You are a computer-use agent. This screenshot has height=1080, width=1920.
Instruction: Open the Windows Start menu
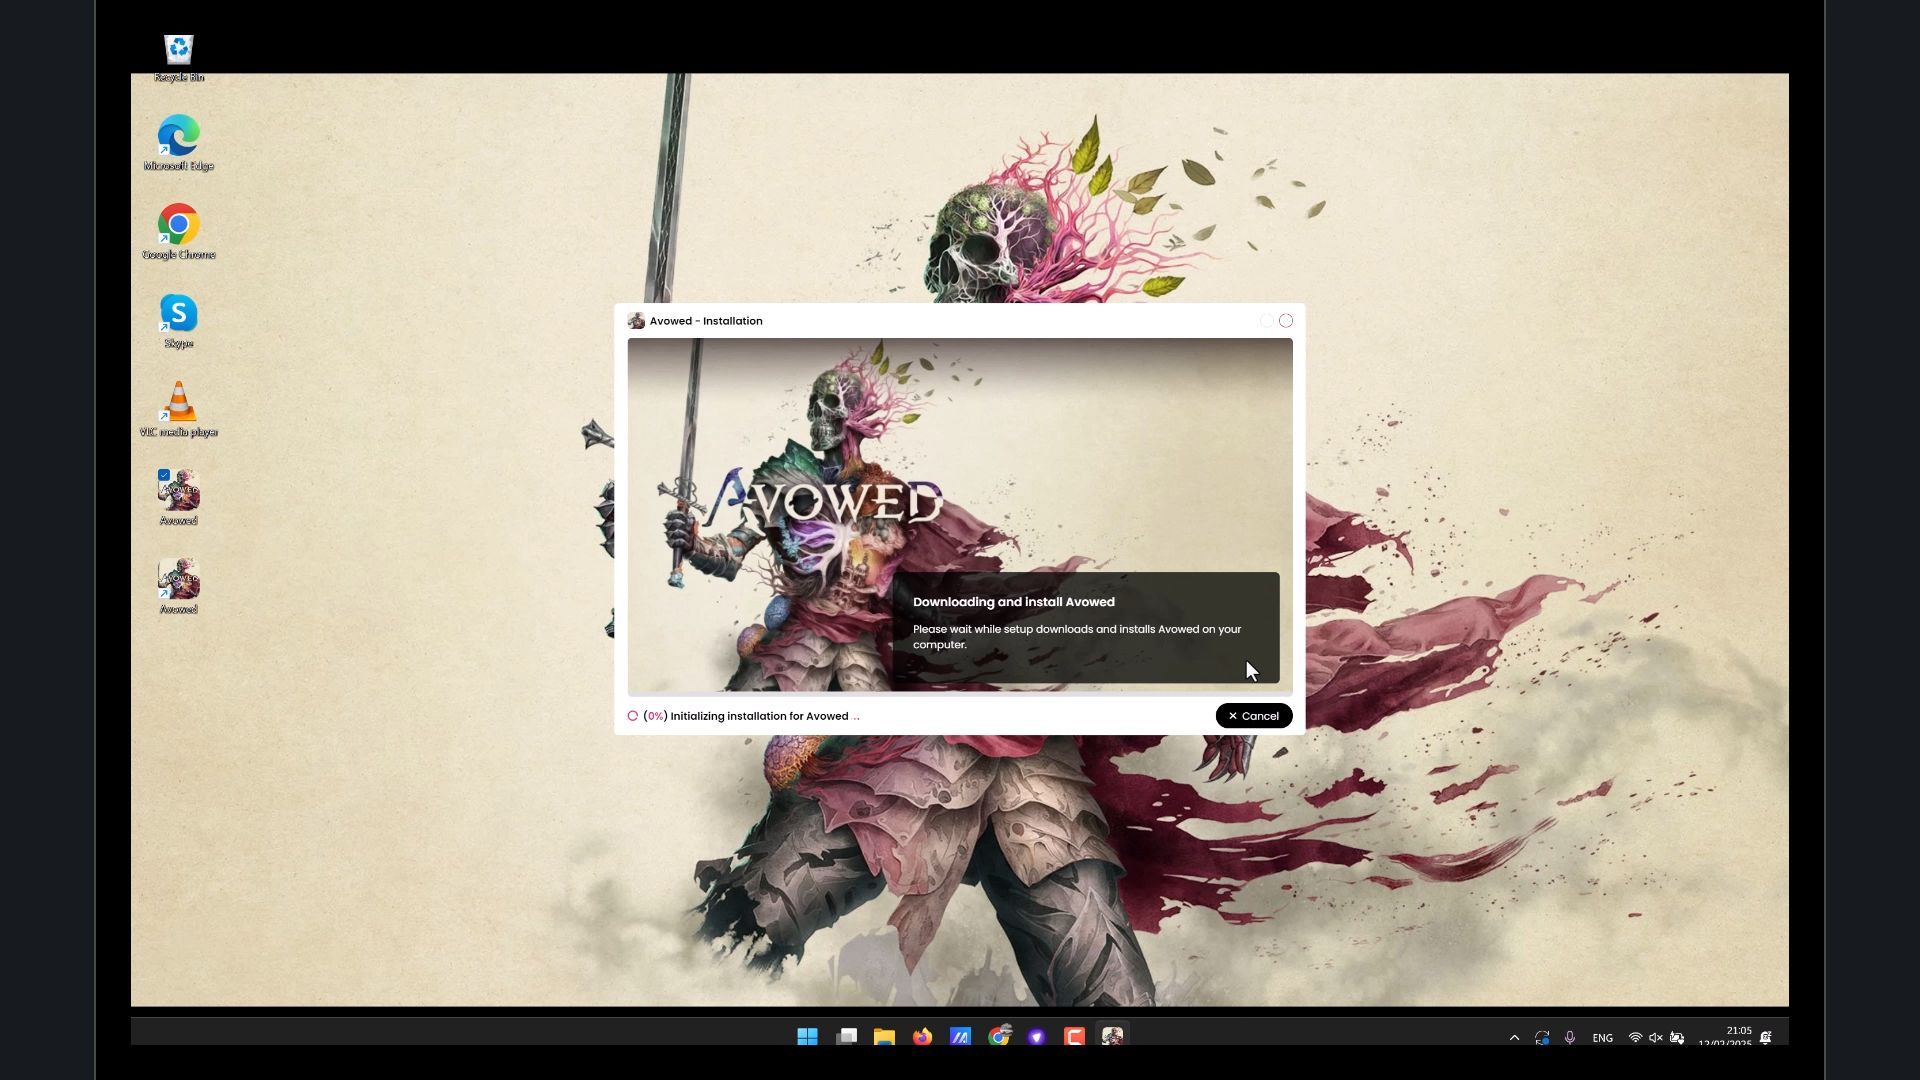[x=807, y=1037]
